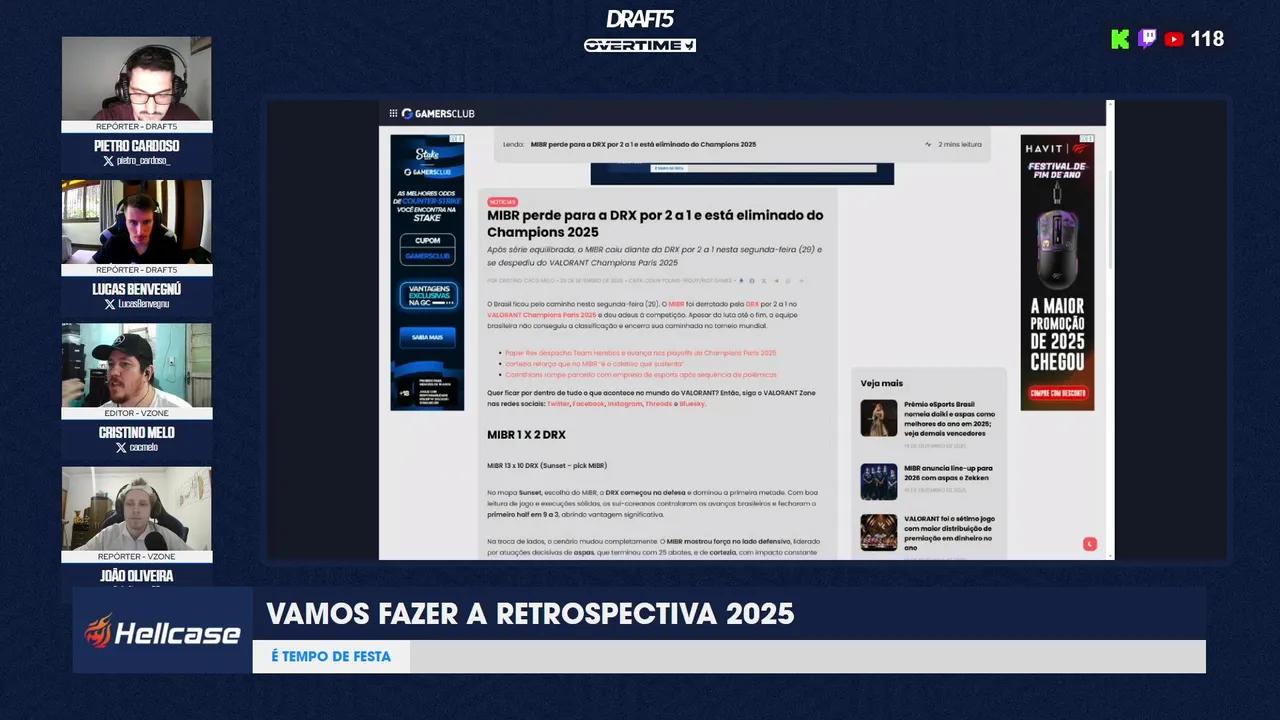Image resolution: width=1280 pixels, height=720 pixels.
Task: Select Cristino Melo's webcam feed
Action: [137, 365]
